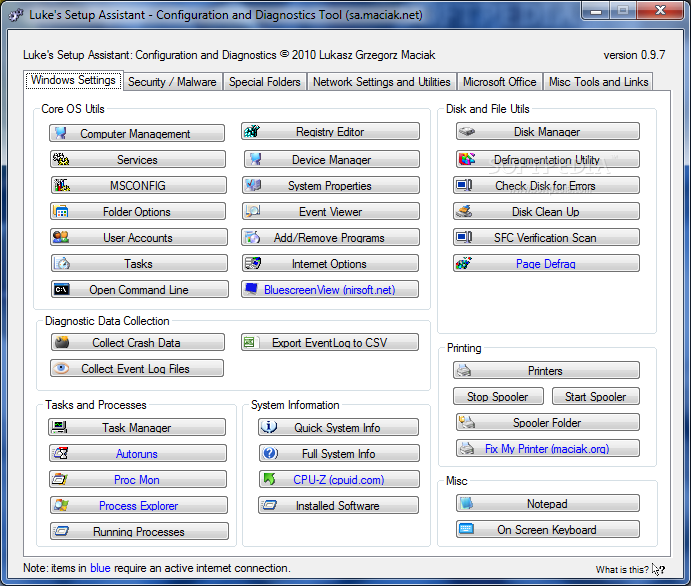Viewport: 691px width, 586px height.
Task: Click the 'System Information' group label
Action: 295,405
